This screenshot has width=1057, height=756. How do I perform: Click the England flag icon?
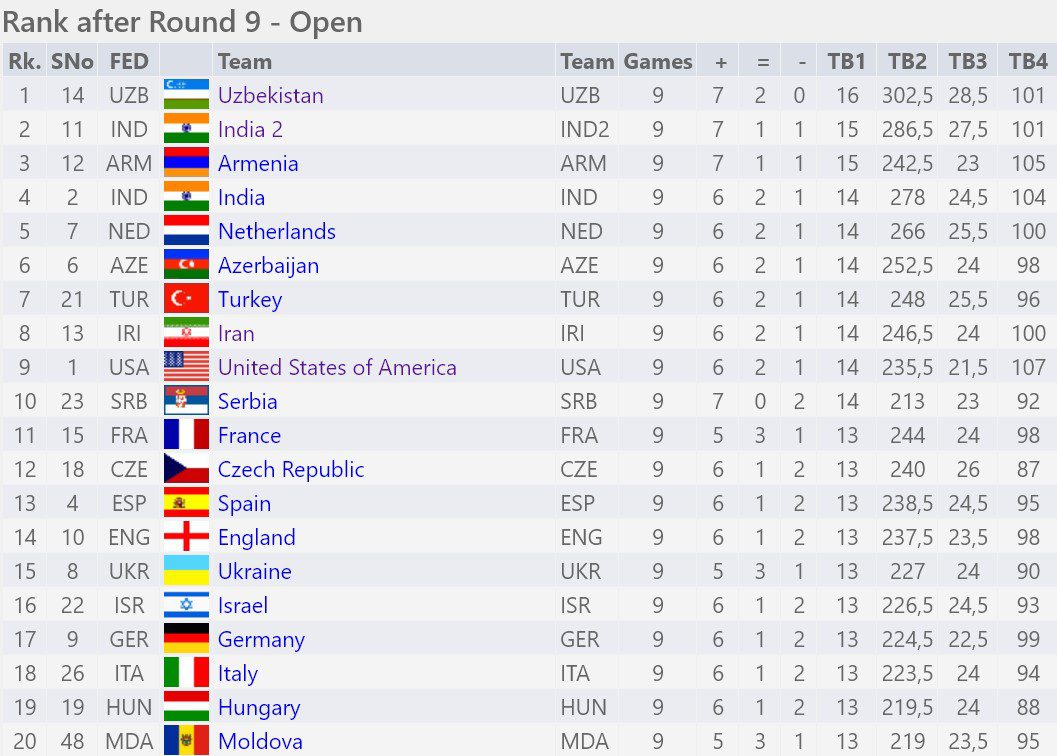(x=186, y=537)
